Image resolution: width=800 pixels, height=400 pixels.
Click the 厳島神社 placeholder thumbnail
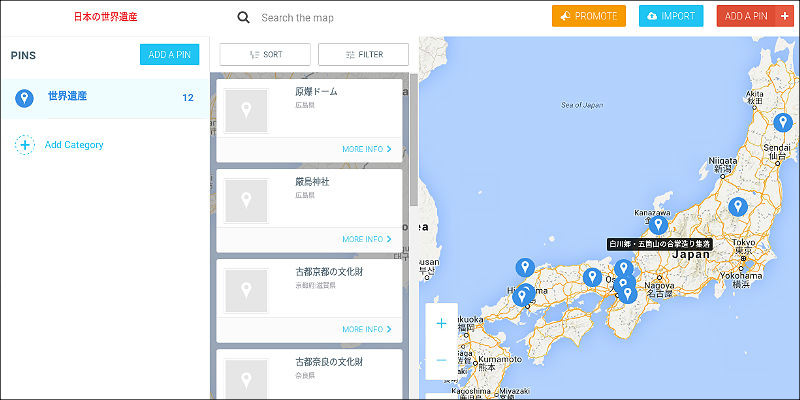(x=246, y=201)
